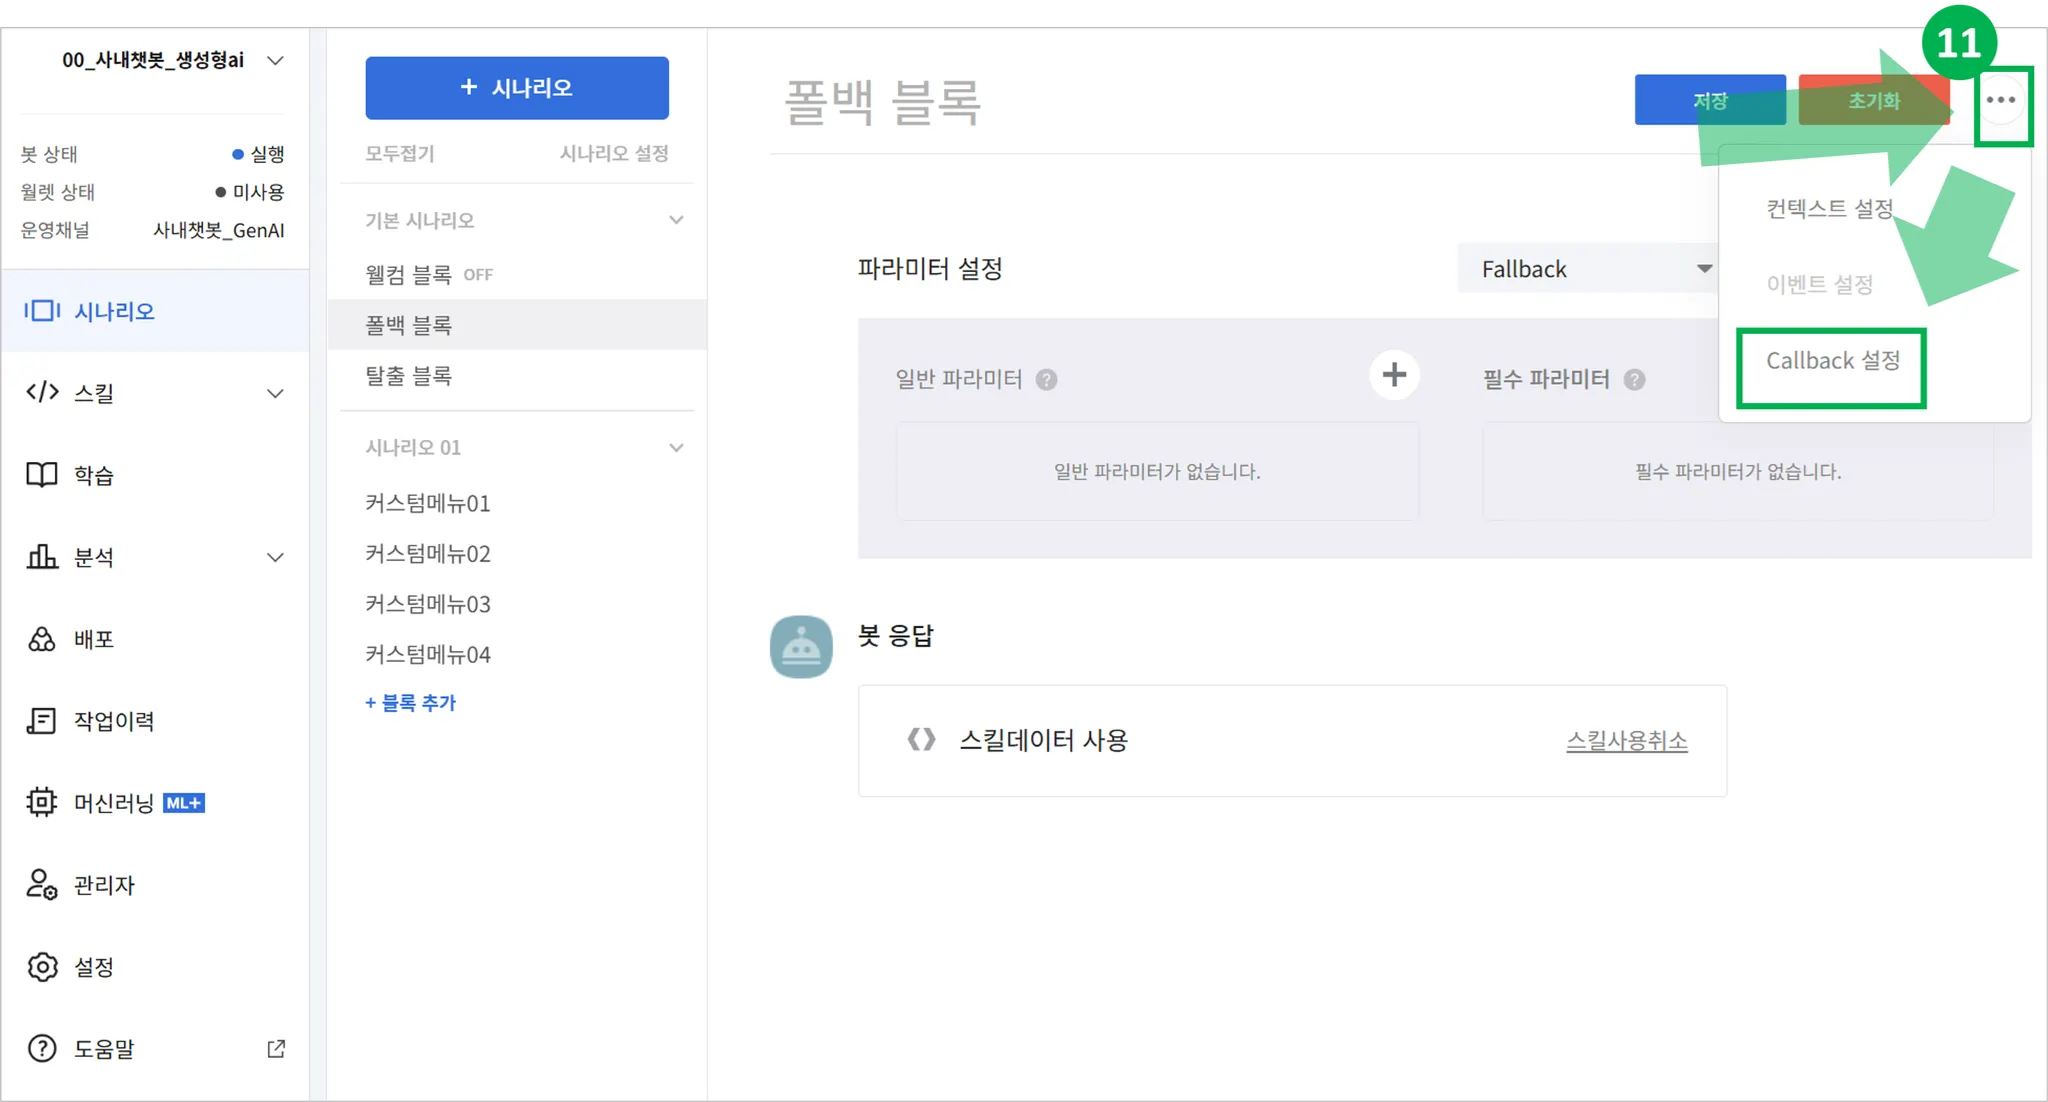Image resolution: width=2048 pixels, height=1102 pixels.
Task: Open the 시나리오 panel icon in sidebar
Action: pyautogui.click(x=41, y=311)
